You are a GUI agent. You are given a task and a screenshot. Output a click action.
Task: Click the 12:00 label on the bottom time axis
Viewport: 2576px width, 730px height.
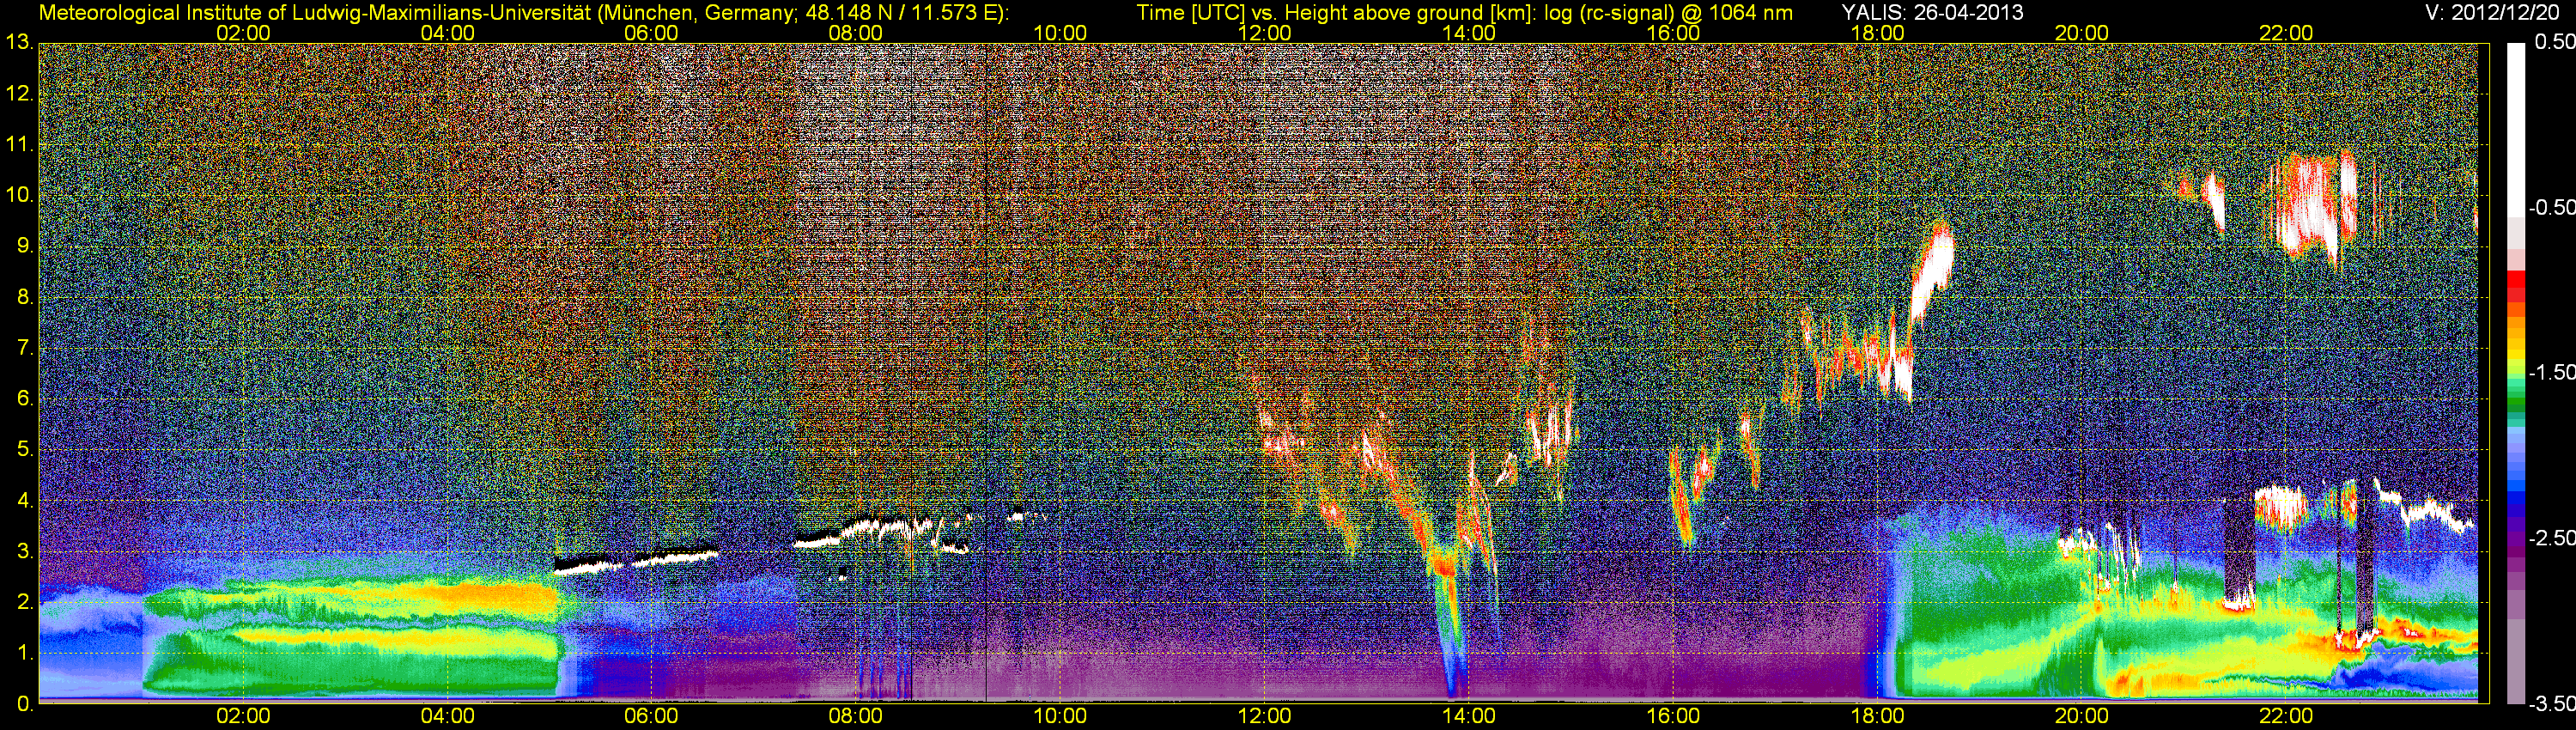tap(1264, 716)
